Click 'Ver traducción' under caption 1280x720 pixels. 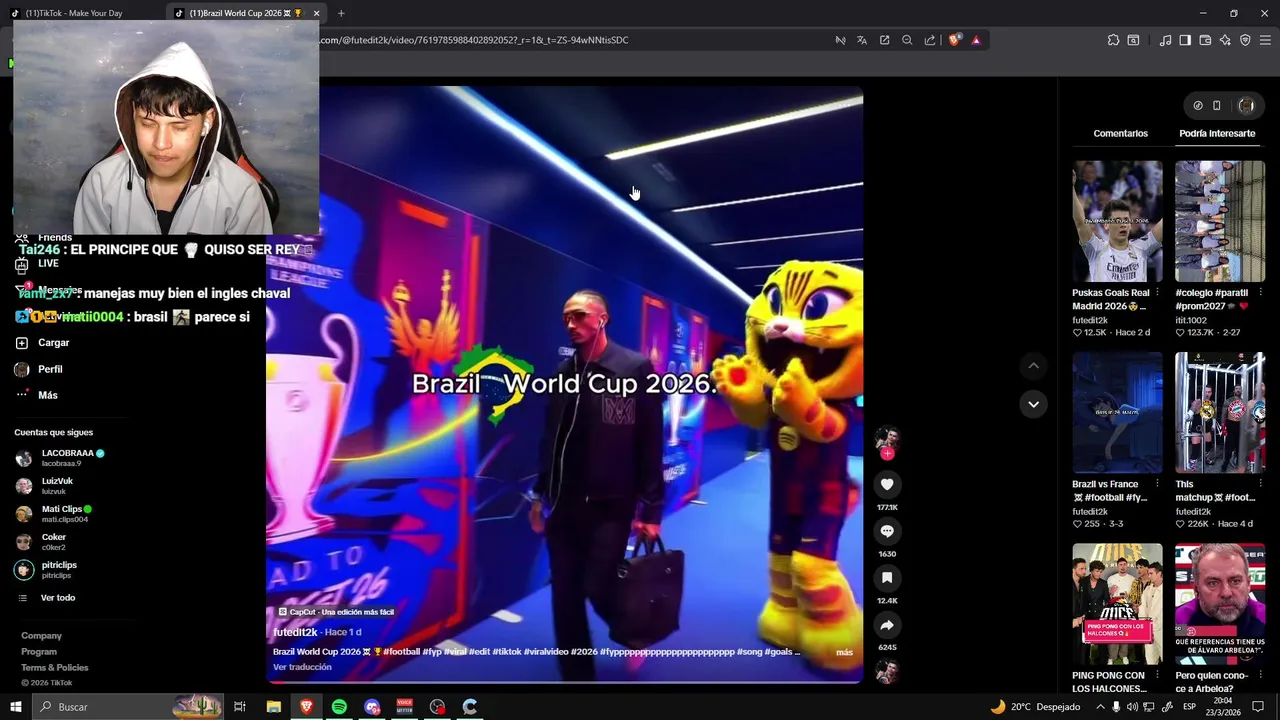(302, 667)
